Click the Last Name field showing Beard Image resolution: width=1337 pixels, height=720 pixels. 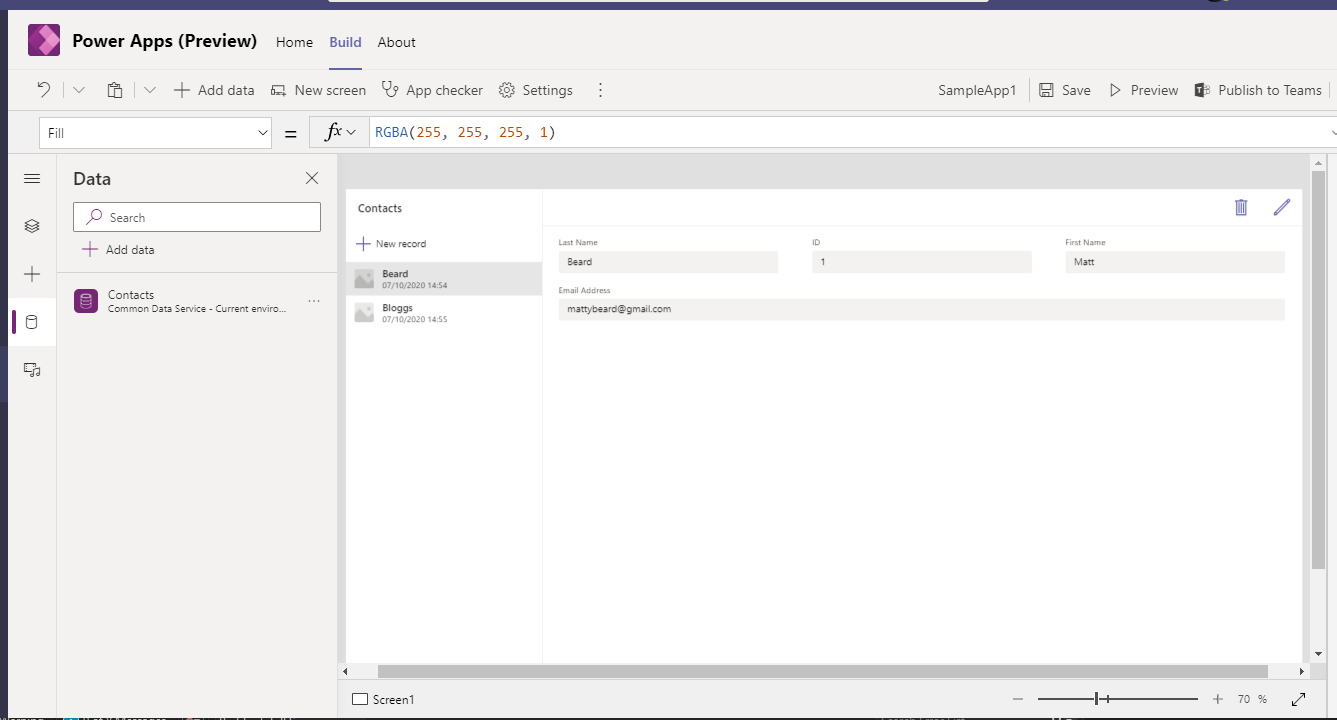(668, 262)
